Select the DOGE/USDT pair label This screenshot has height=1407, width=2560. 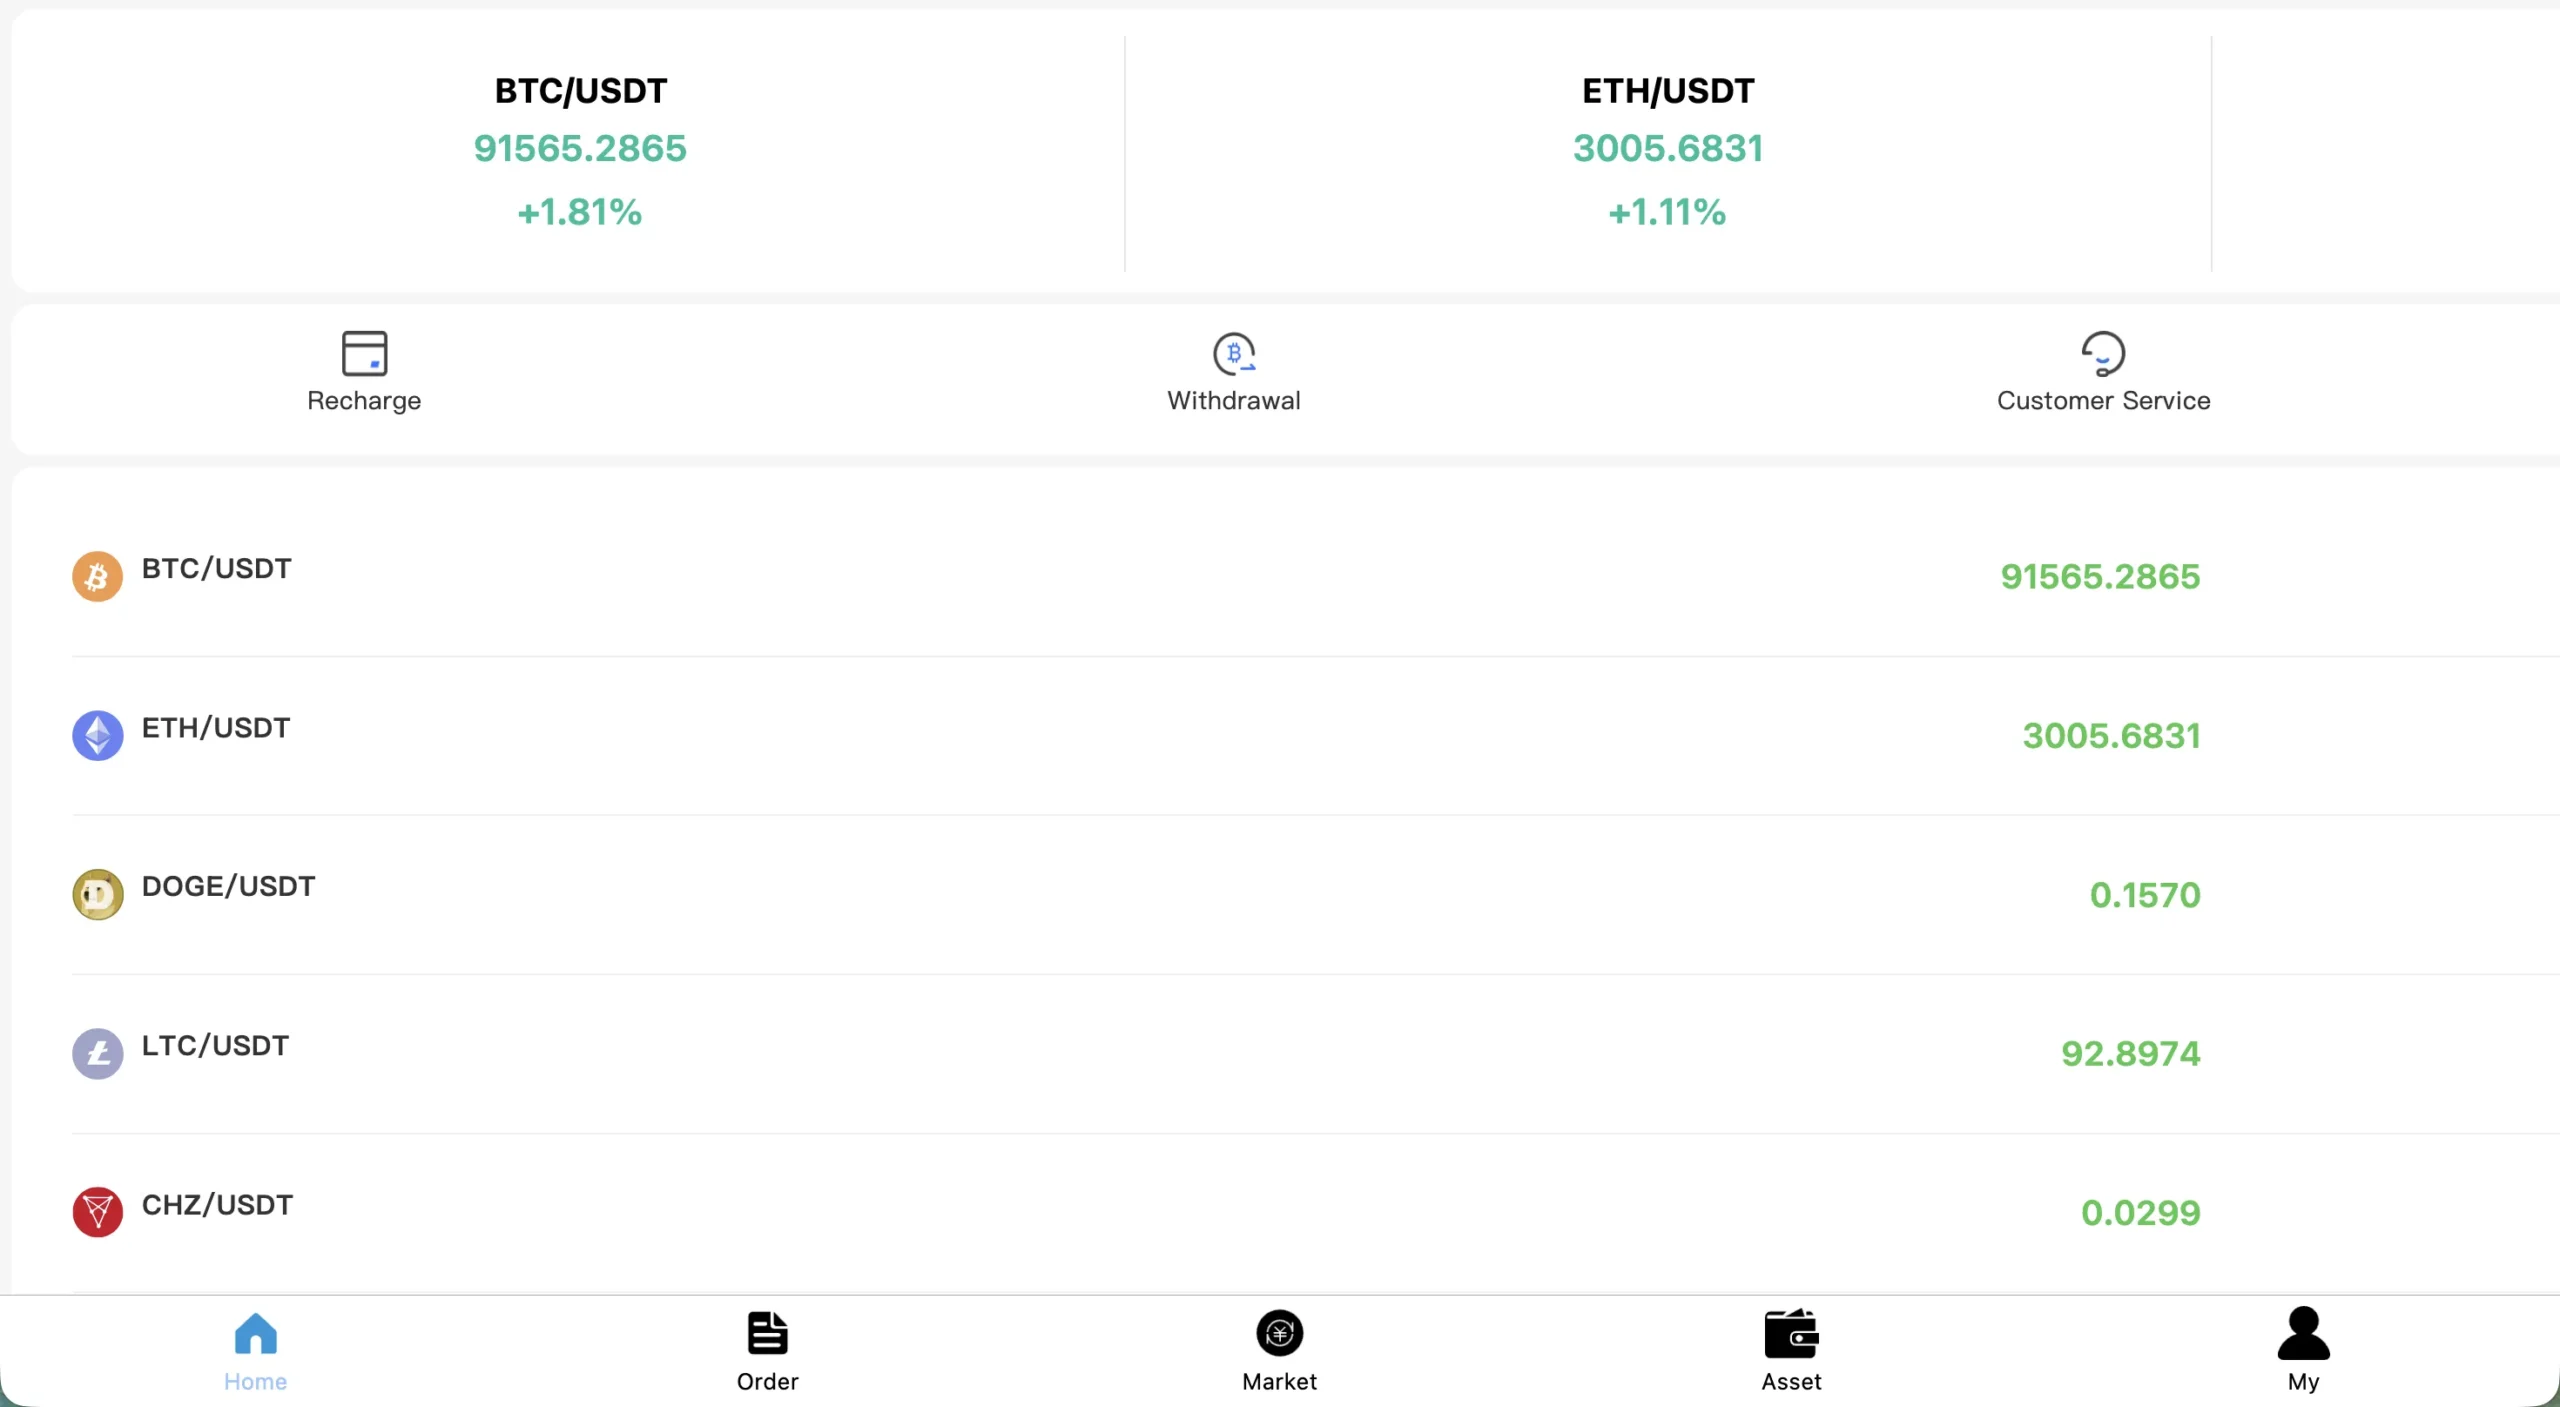(228, 886)
